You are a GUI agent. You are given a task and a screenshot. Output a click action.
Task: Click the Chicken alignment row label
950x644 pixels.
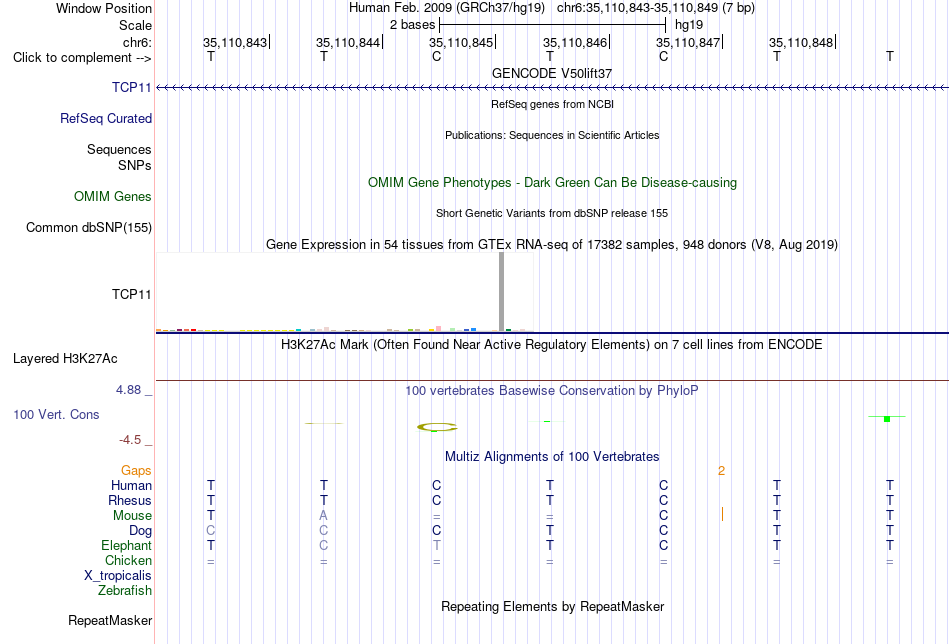click(x=128, y=560)
